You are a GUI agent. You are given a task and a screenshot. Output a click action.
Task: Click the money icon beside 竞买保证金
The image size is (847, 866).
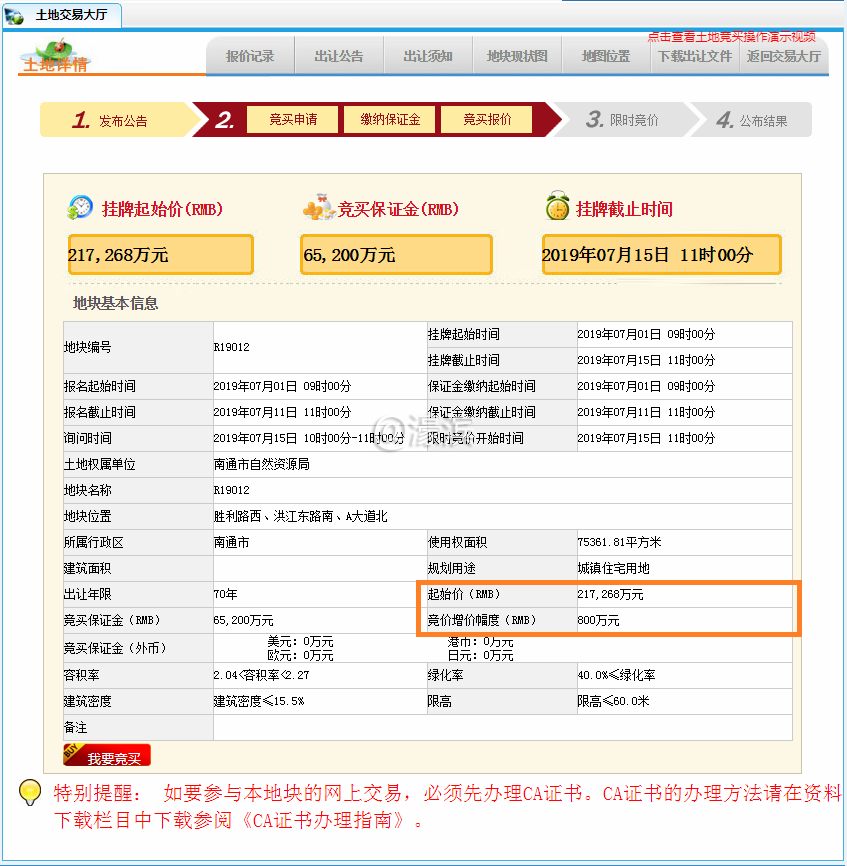318,208
